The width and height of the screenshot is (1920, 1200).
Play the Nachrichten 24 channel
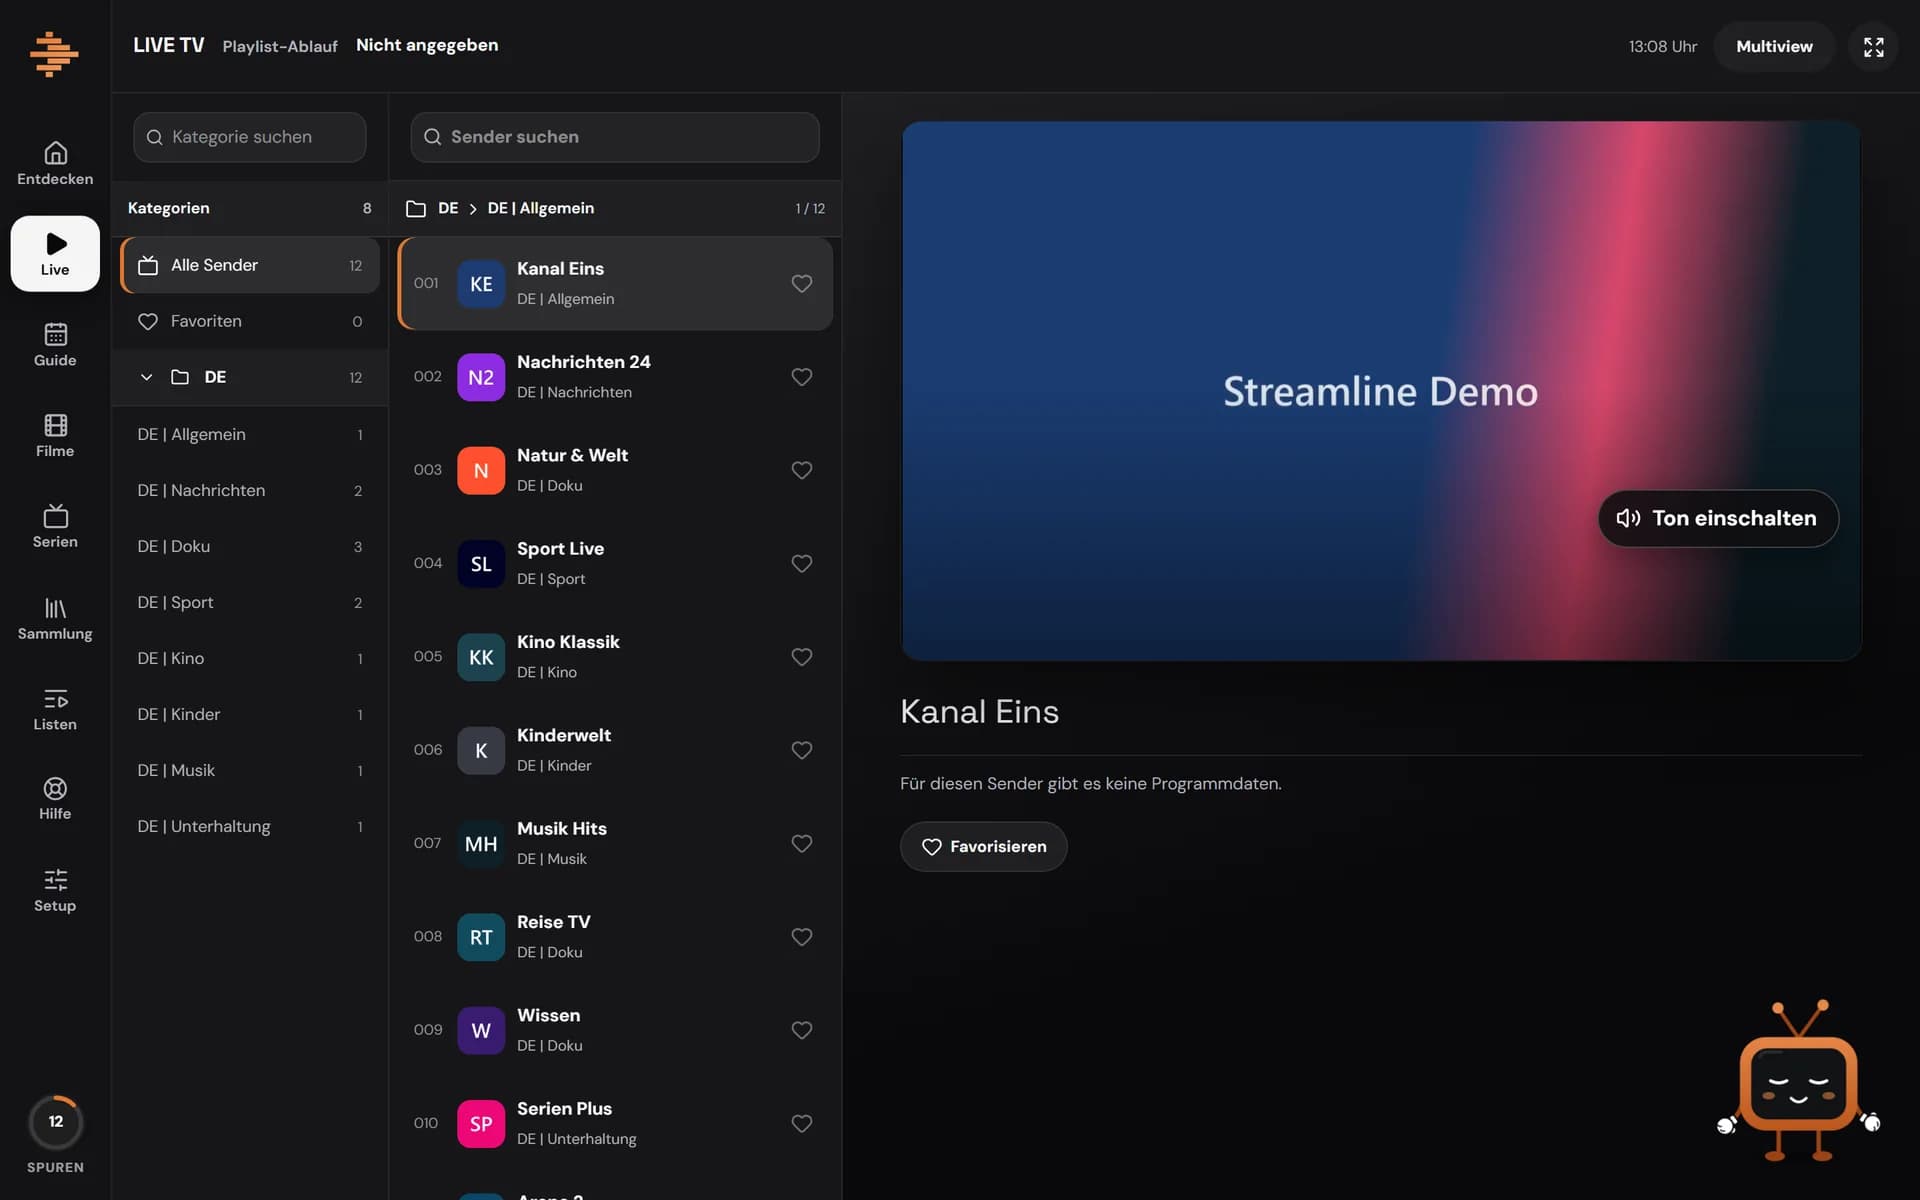[x=615, y=377]
